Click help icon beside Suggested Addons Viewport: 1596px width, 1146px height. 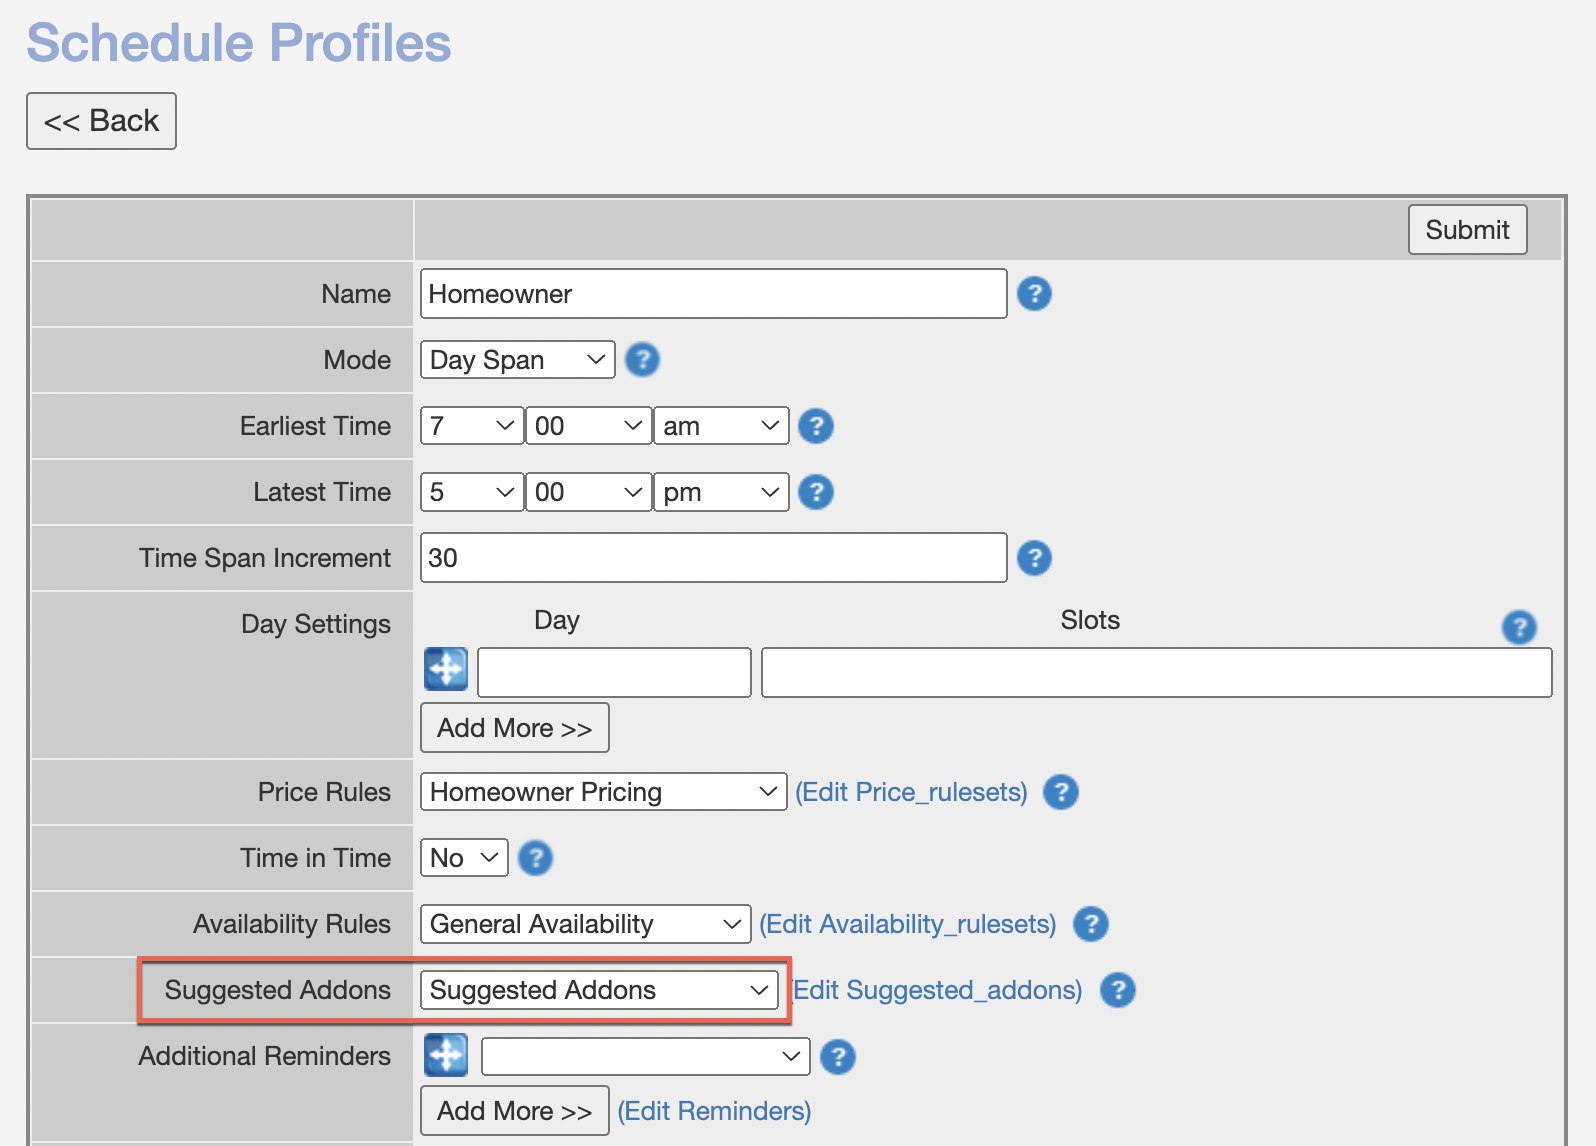coord(1117,990)
